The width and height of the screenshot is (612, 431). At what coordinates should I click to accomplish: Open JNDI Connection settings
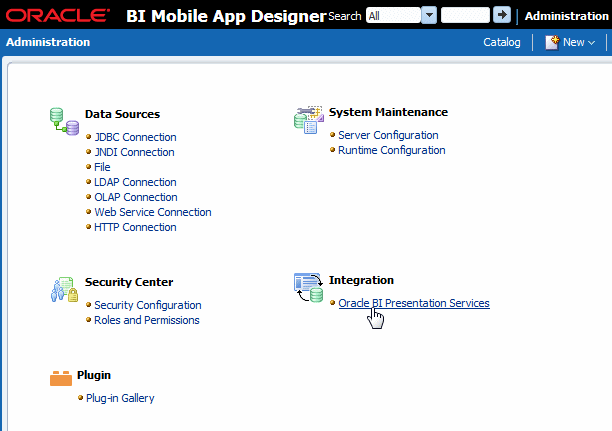(x=134, y=152)
